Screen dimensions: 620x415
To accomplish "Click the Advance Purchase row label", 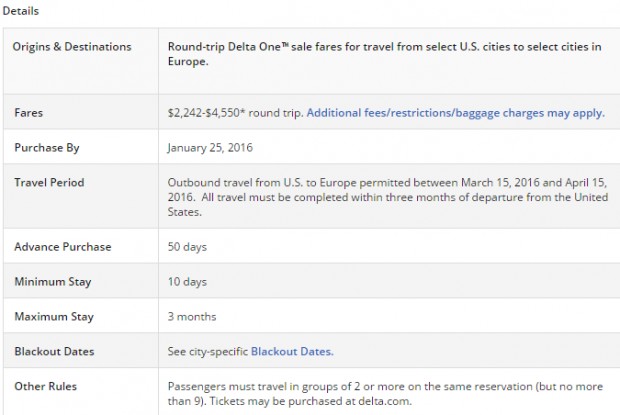I will click(63, 247).
